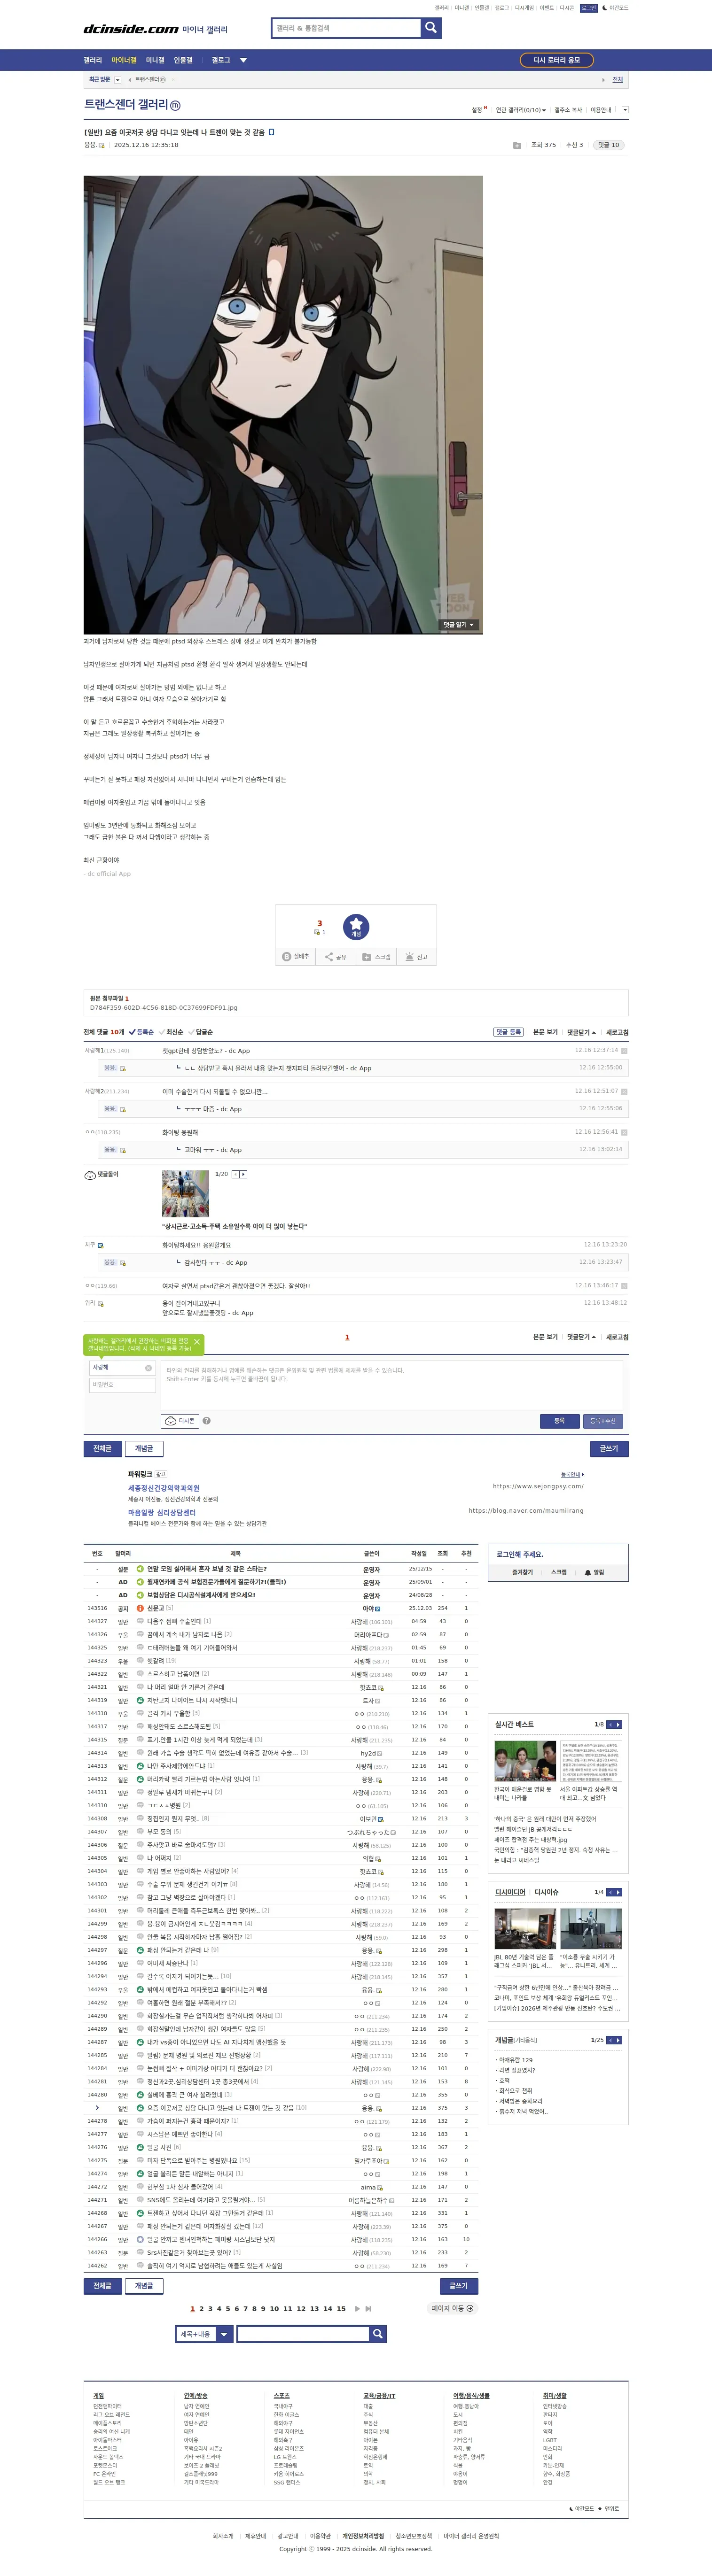Open 세종정신건강의학과의원 power link
This screenshot has height=2576, width=712.
point(163,1488)
